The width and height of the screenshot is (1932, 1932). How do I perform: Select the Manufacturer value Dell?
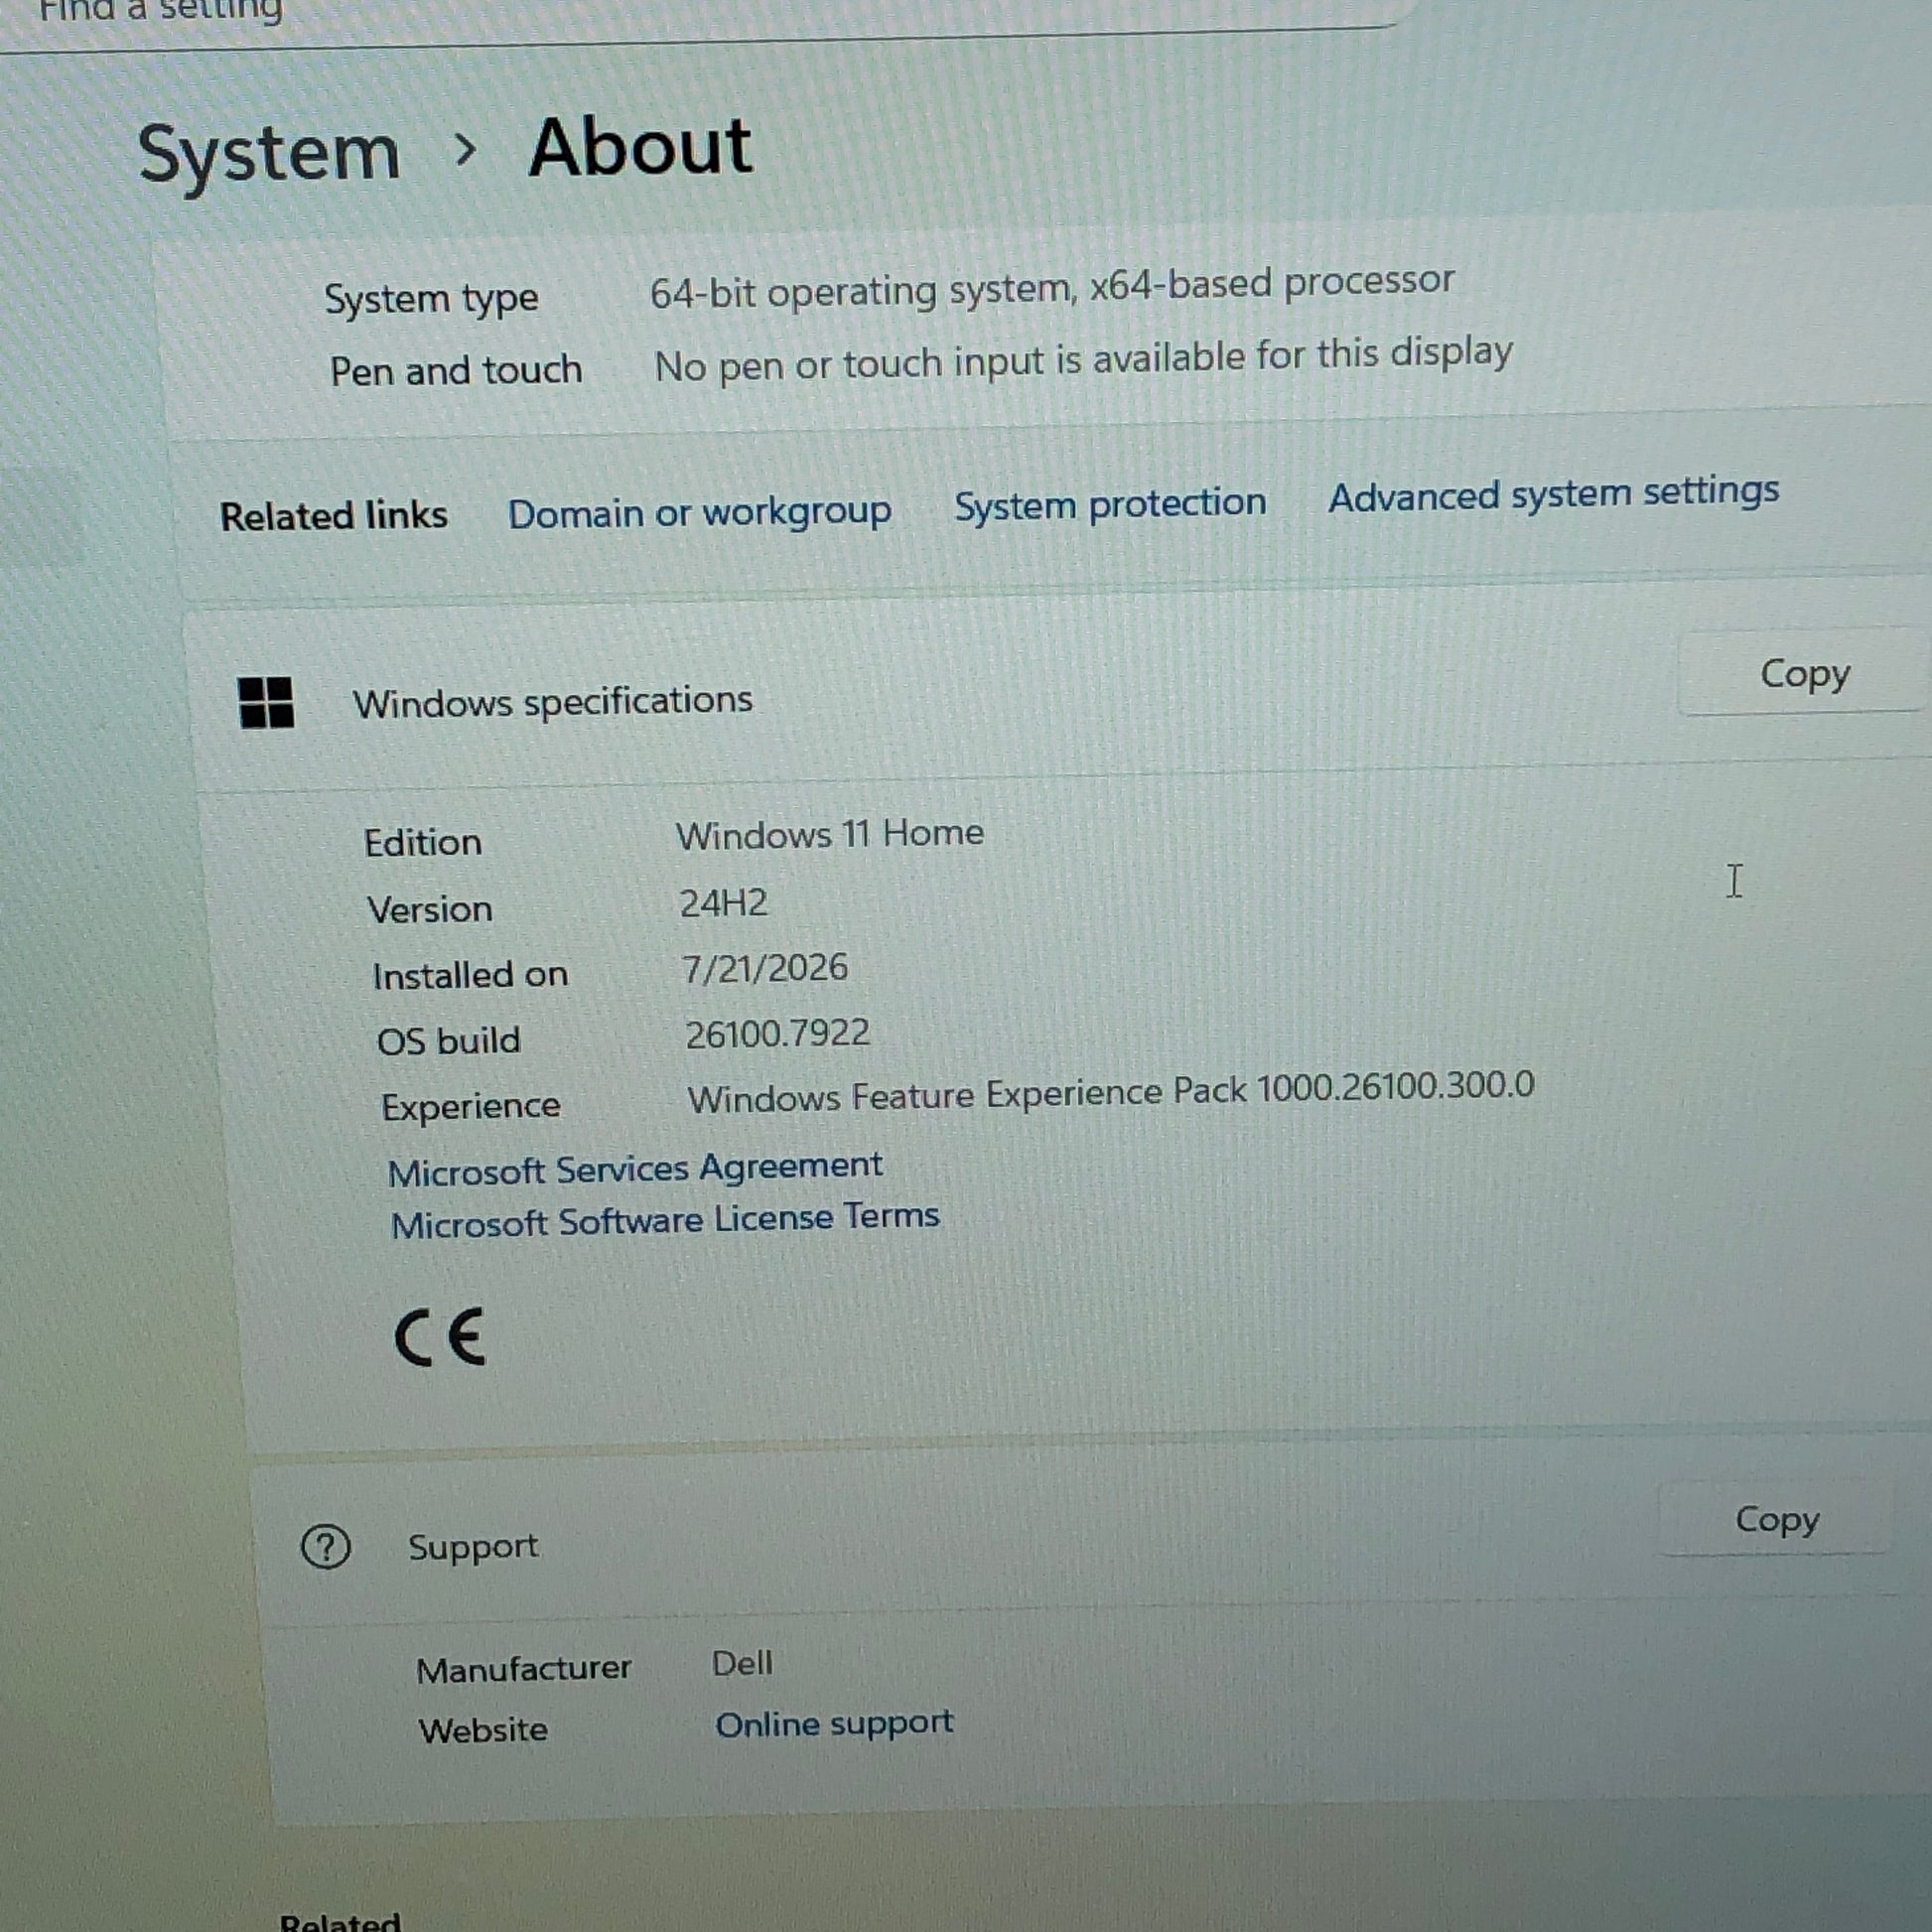742,1663
